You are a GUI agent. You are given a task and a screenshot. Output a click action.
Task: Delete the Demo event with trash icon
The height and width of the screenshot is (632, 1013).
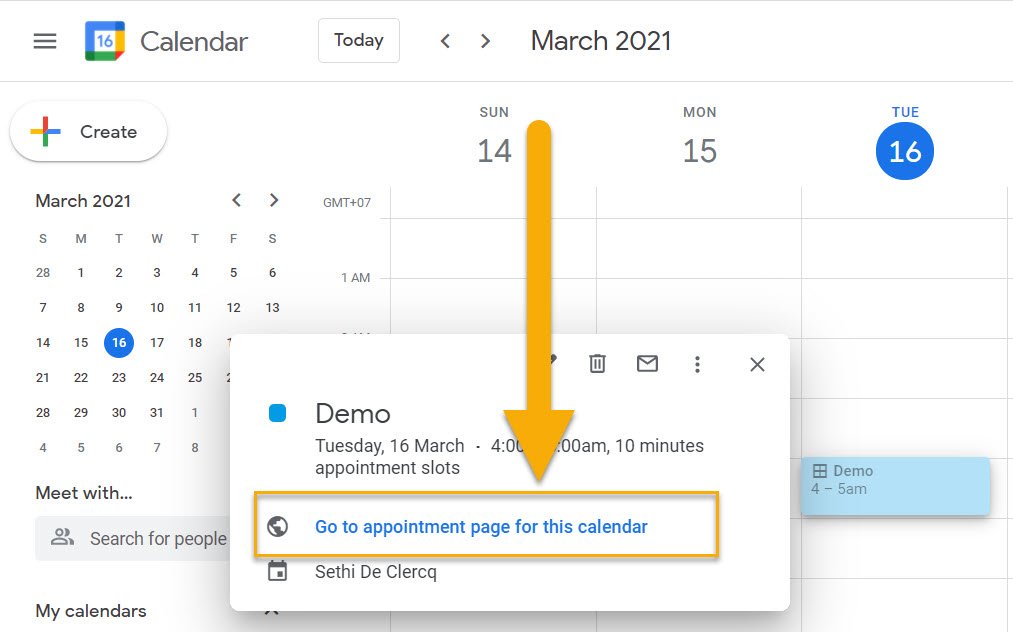coord(597,364)
